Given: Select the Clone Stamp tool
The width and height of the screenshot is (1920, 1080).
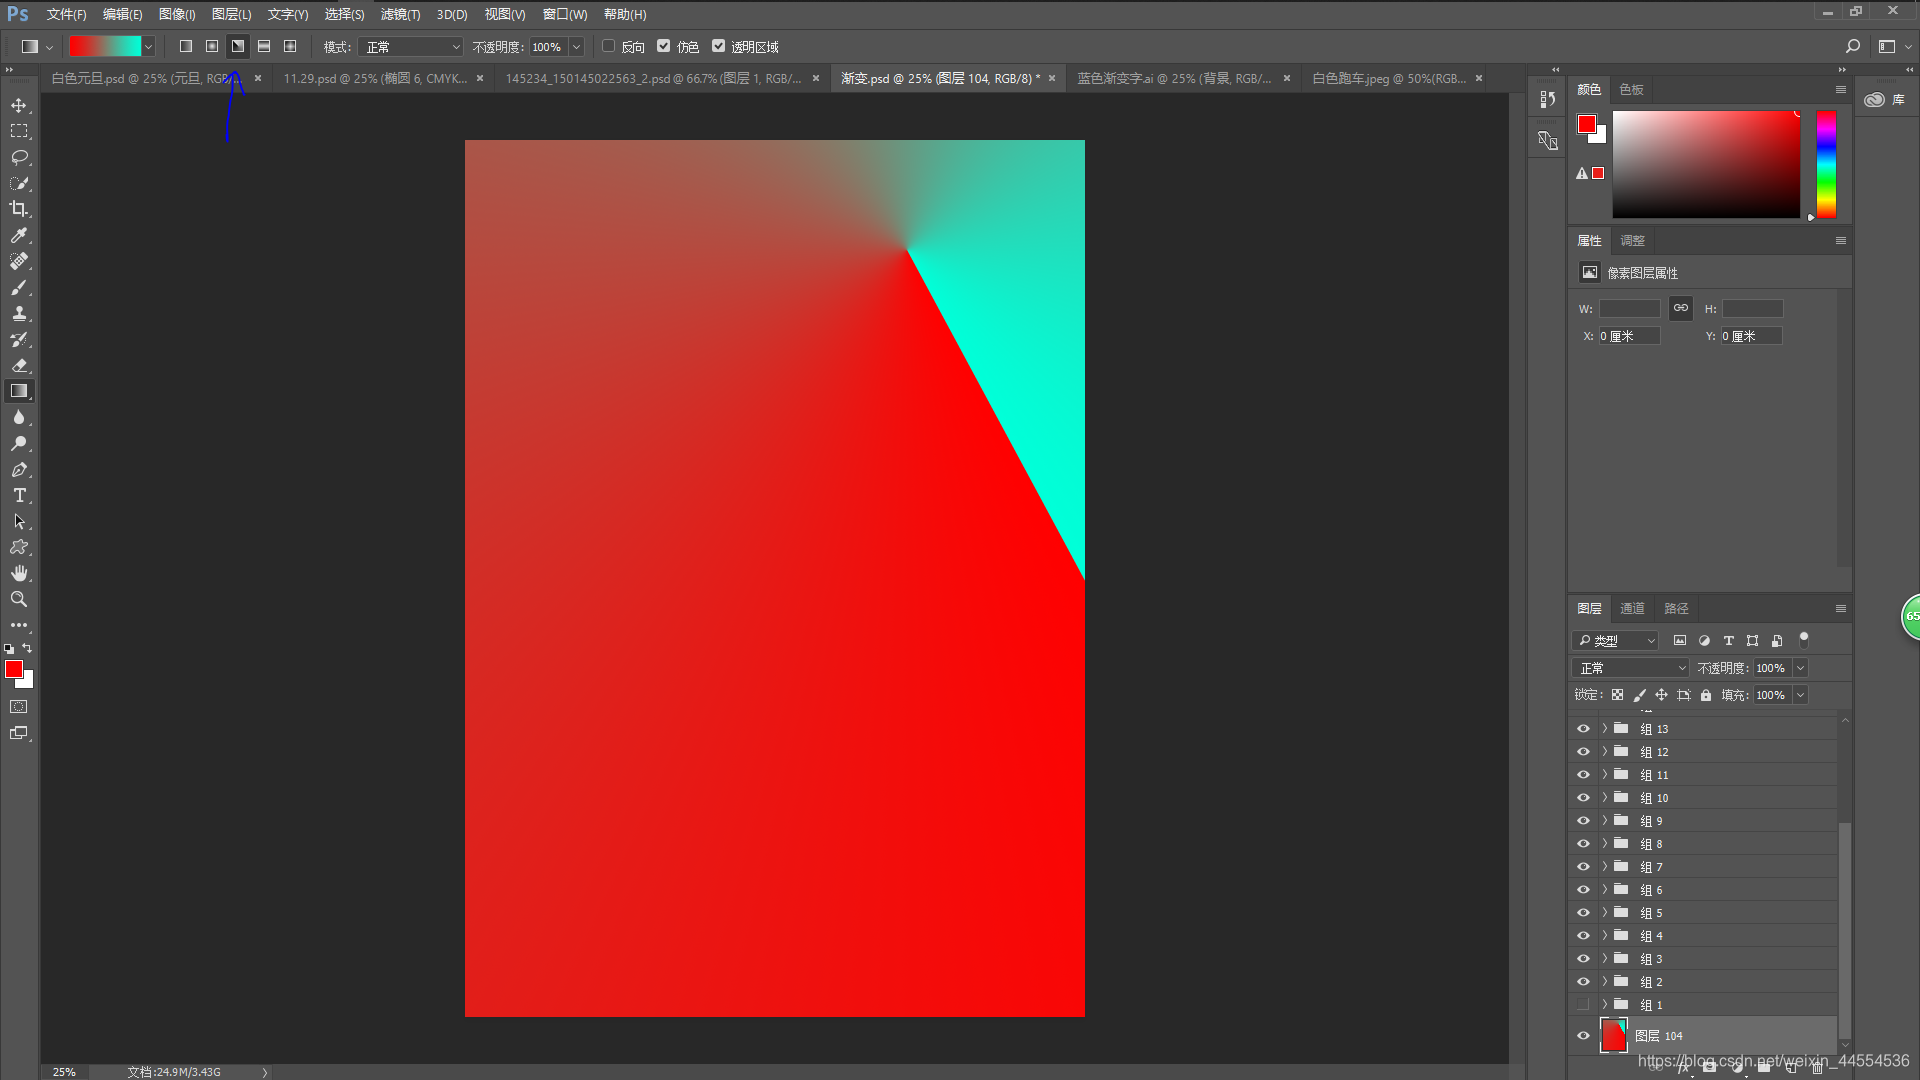Looking at the screenshot, I should 19,313.
